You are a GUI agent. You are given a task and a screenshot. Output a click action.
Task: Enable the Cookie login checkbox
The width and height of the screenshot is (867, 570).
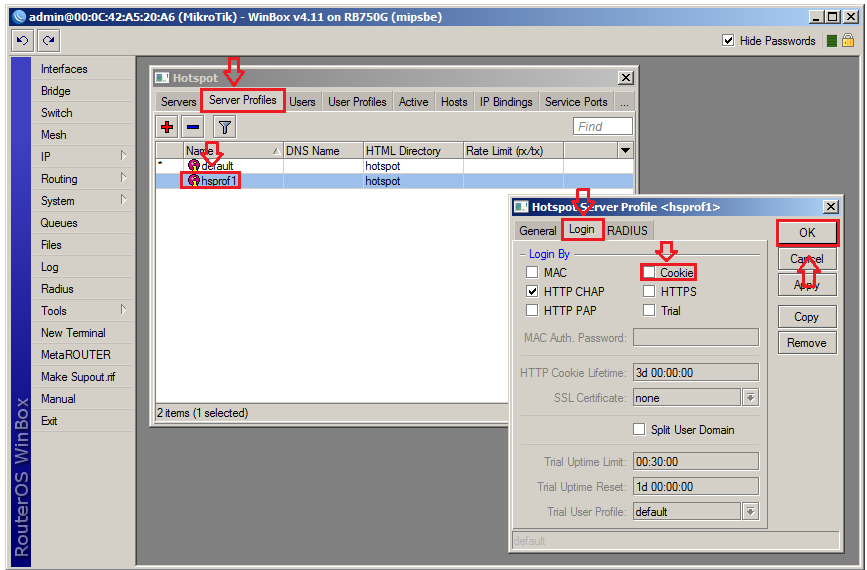click(650, 272)
